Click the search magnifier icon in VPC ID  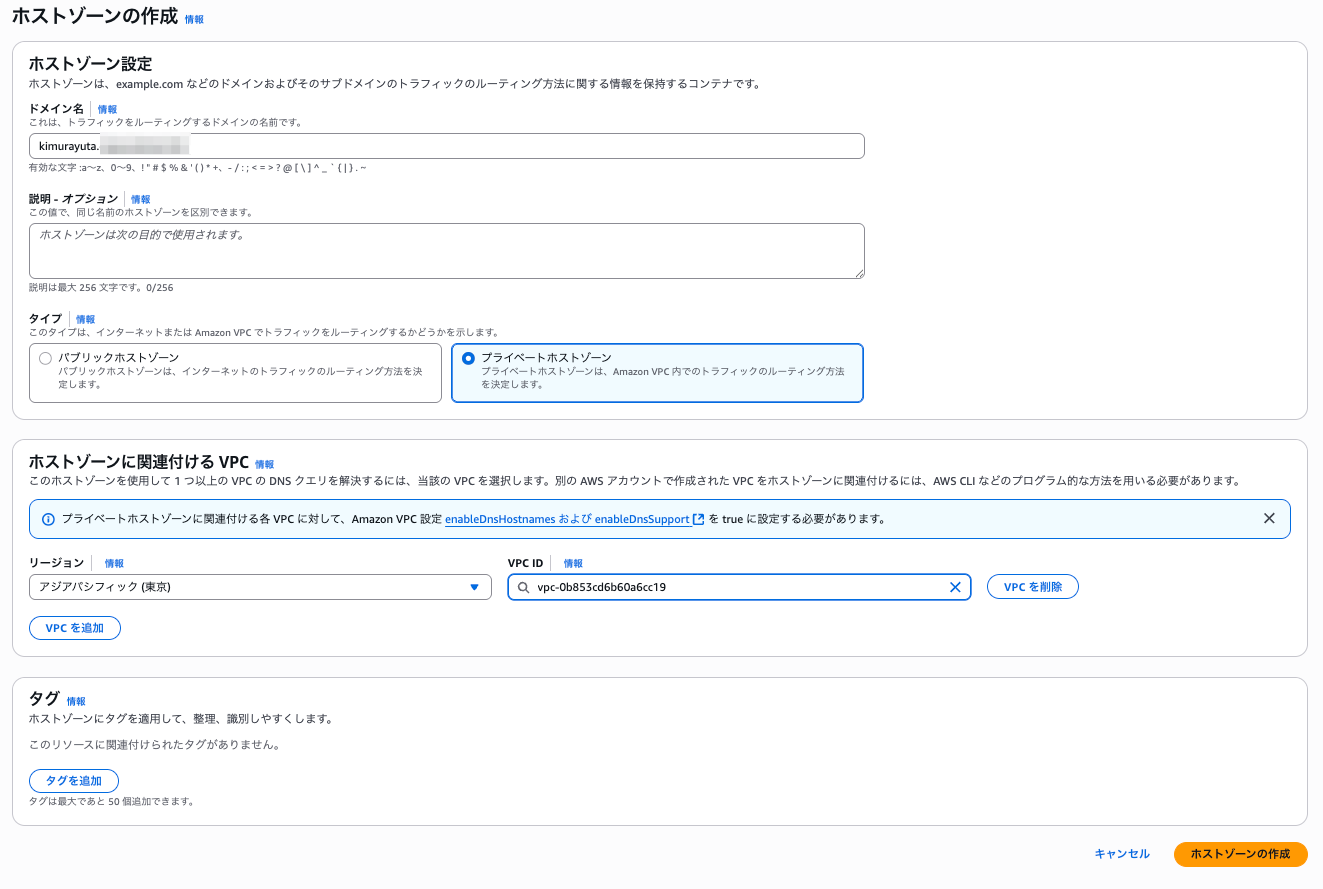523,588
